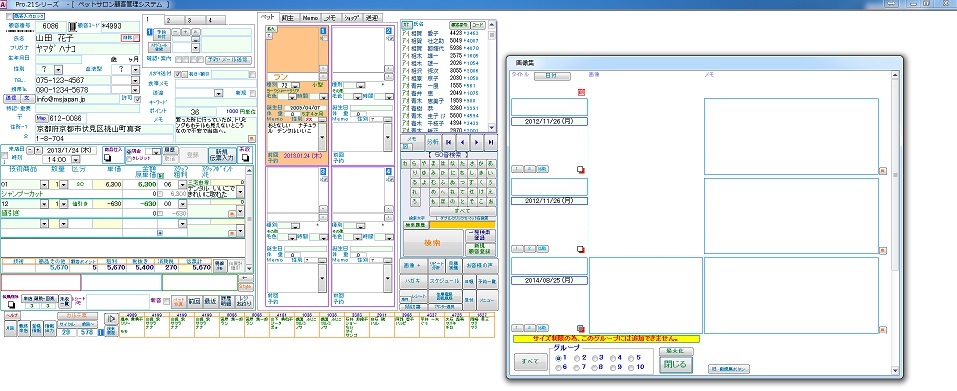Click the barcode icon next to customer number

pyautogui.click(x=73, y=26)
